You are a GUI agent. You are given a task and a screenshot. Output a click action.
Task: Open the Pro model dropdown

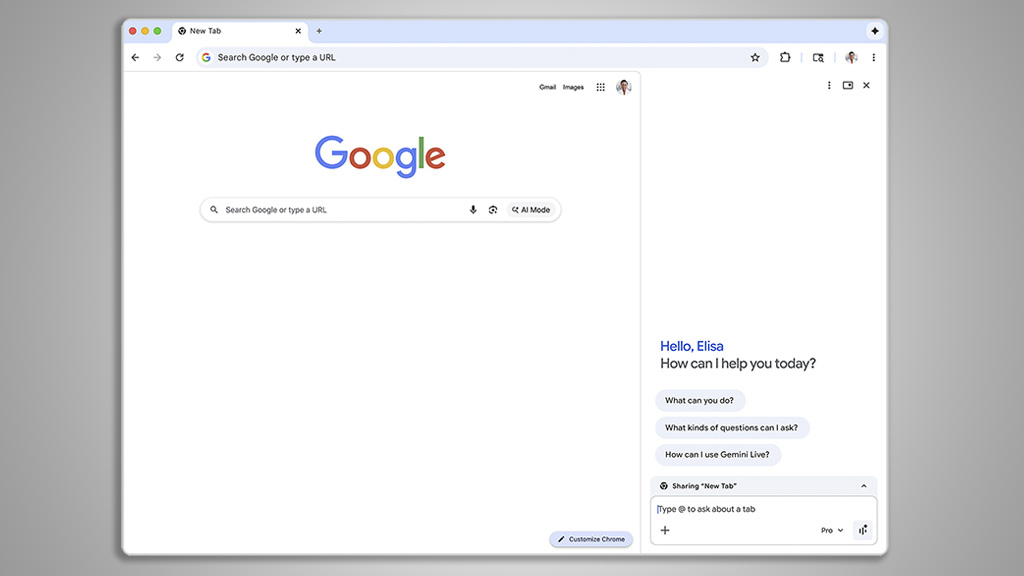click(832, 530)
